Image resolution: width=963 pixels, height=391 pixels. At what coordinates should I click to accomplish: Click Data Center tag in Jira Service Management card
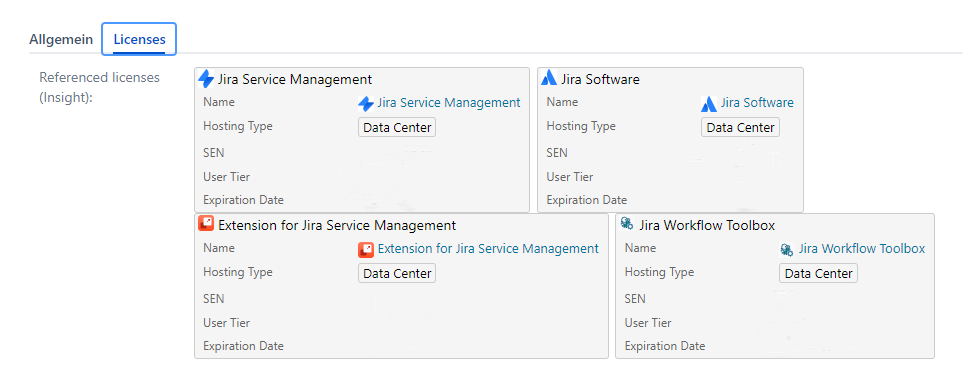[397, 128]
